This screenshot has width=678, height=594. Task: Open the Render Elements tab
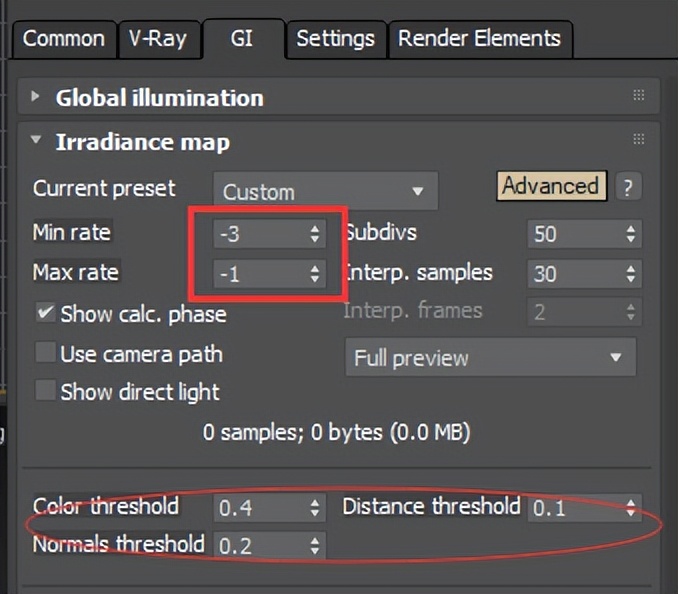[x=479, y=39]
